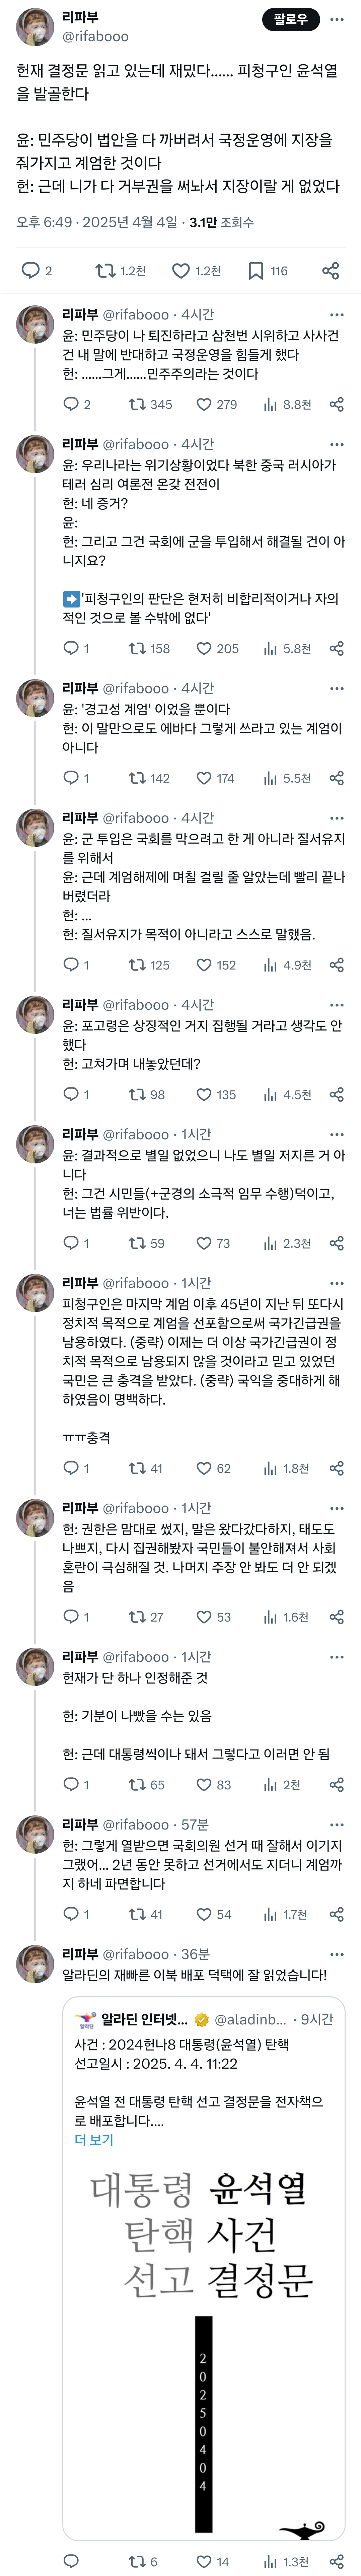This screenshot has width=361, height=2576.
Task: Open more options on the 57분 reply
Action: [x=337, y=1824]
